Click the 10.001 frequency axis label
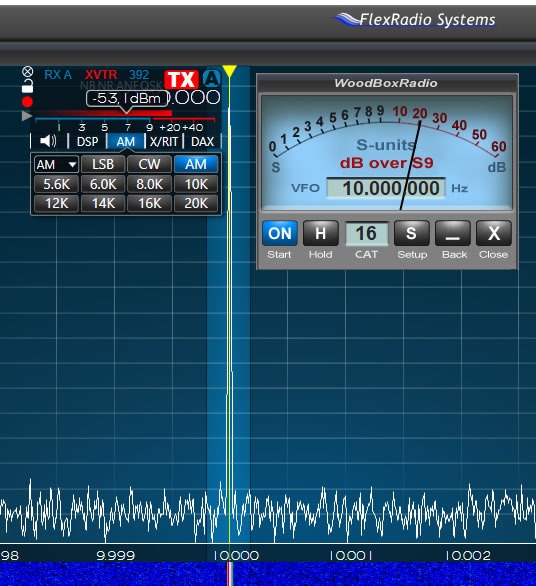 pyautogui.click(x=351, y=555)
